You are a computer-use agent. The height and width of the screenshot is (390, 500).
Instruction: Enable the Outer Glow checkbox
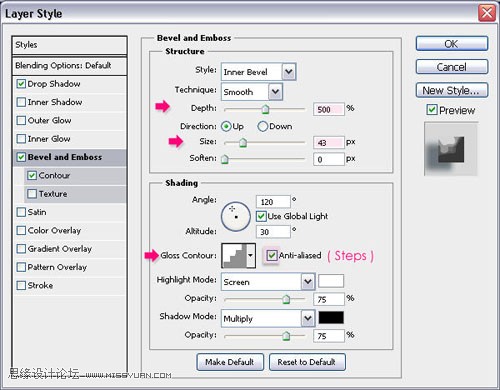(21, 120)
